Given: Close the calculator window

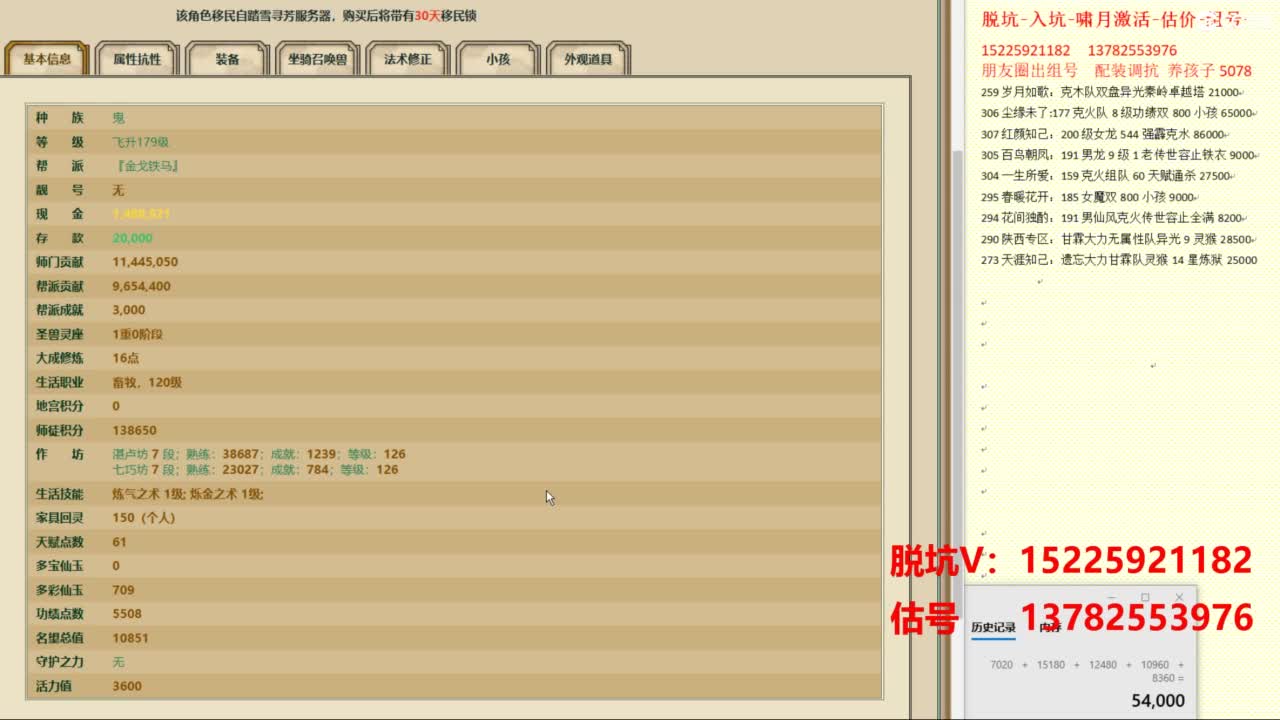Looking at the screenshot, I should click(1179, 598).
